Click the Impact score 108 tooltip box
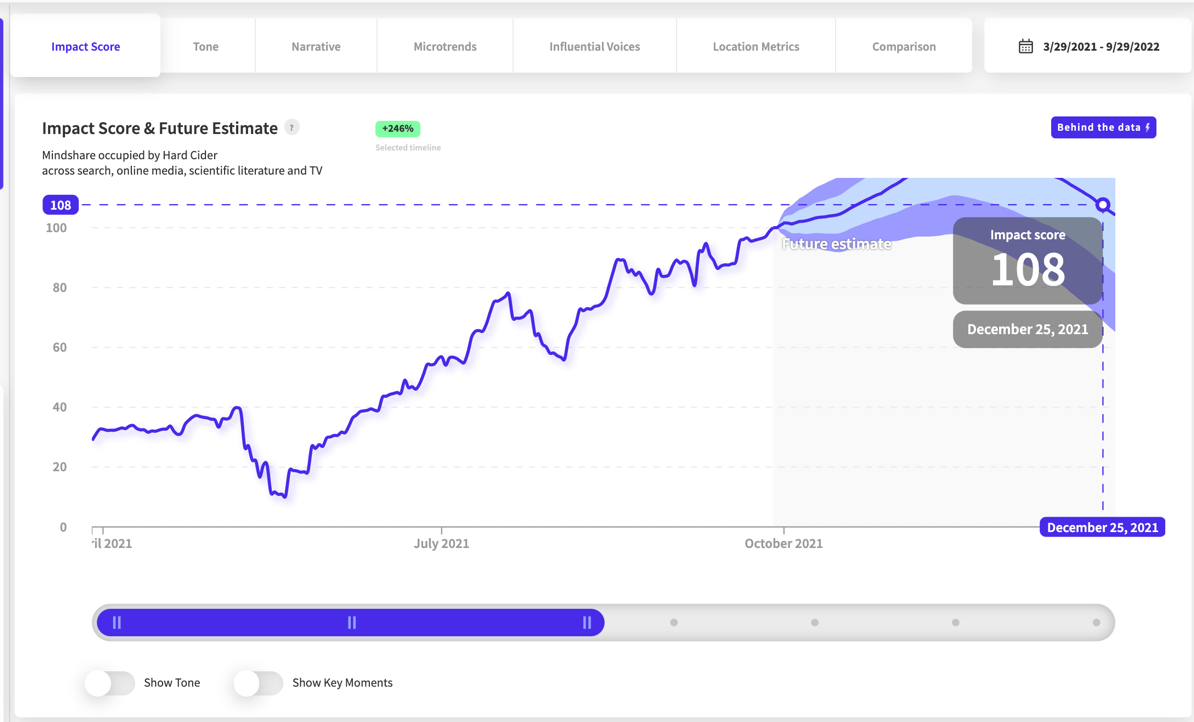The height and width of the screenshot is (722, 1194). point(1028,260)
